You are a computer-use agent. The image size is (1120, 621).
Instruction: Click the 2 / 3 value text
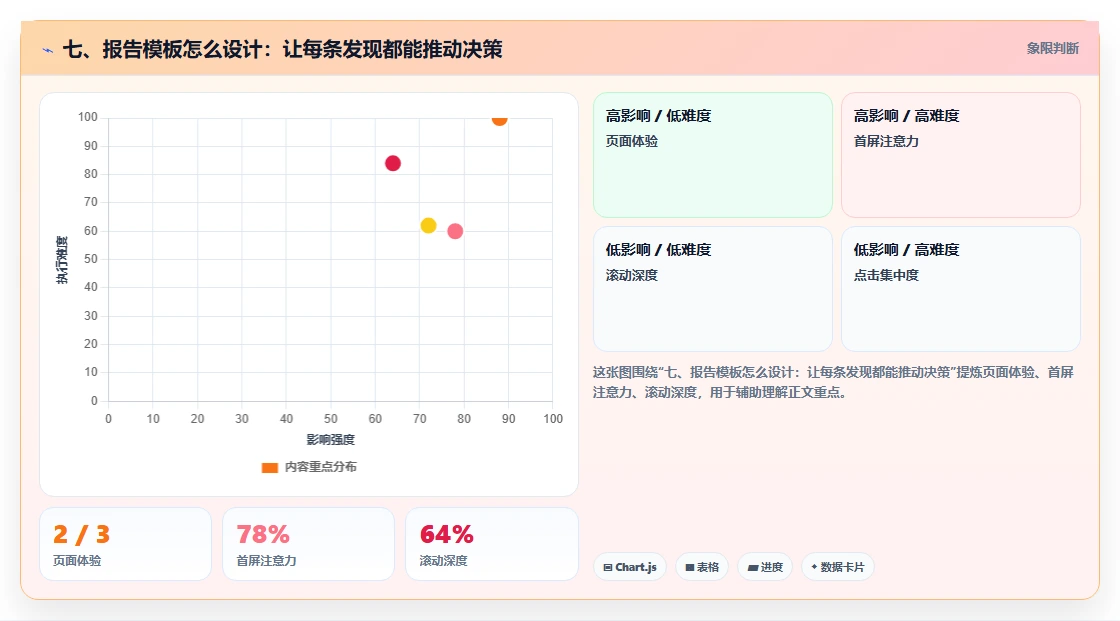coord(81,534)
